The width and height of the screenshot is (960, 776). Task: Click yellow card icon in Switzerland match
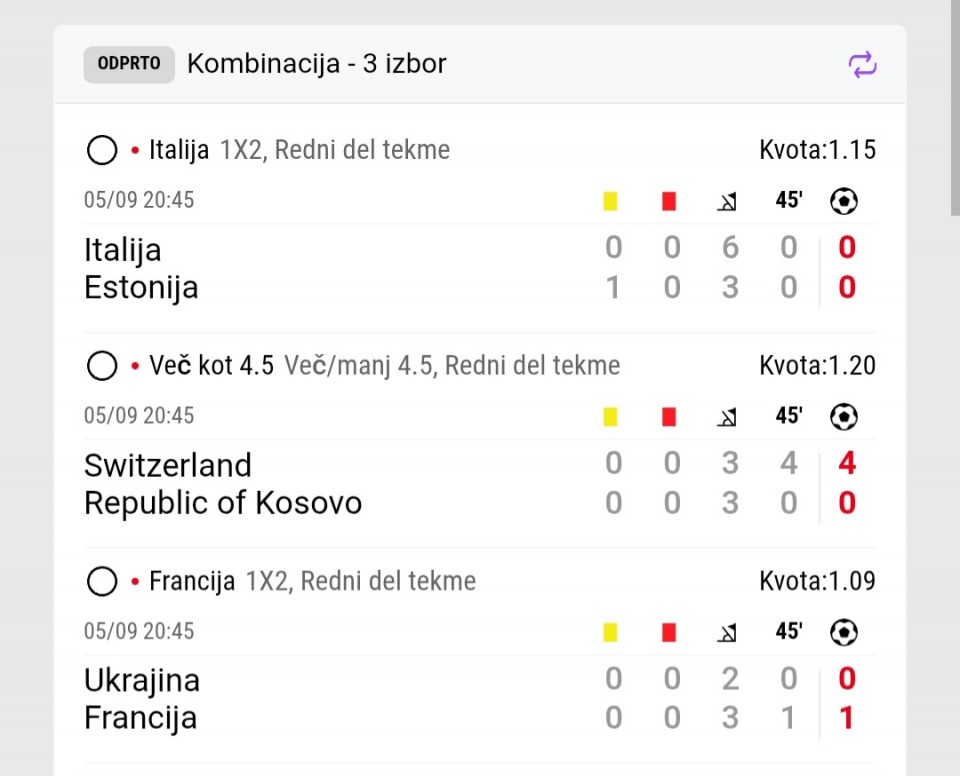(610, 416)
